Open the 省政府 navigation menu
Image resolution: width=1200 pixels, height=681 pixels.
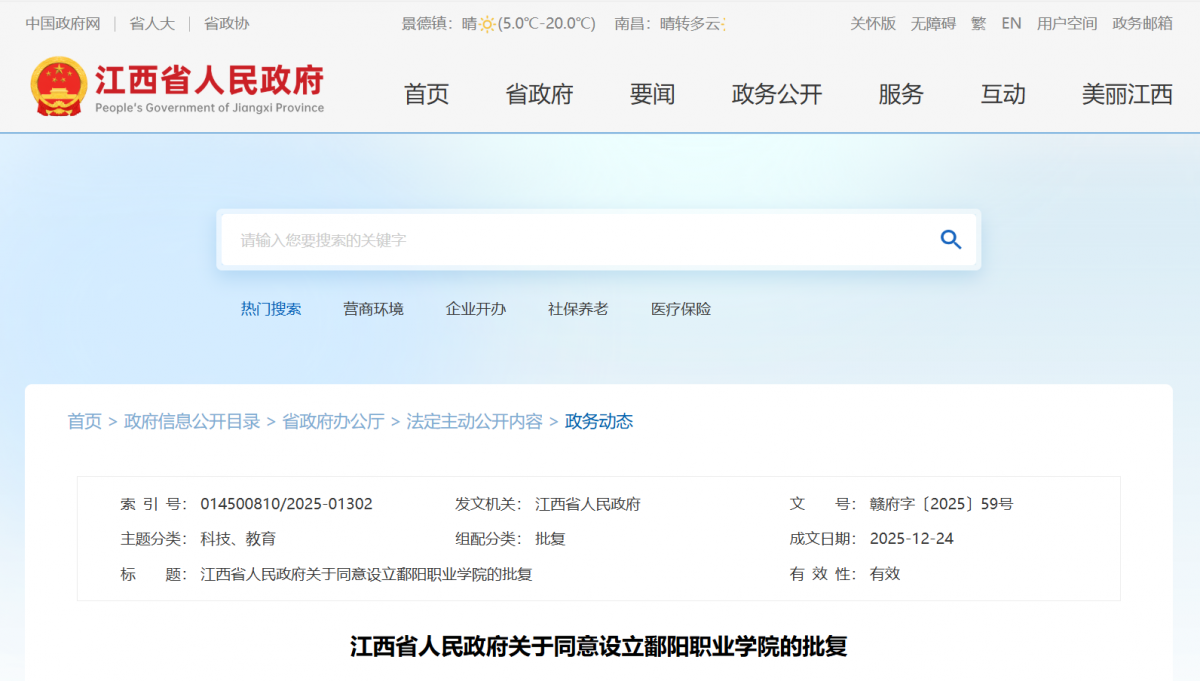coord(539,94)
